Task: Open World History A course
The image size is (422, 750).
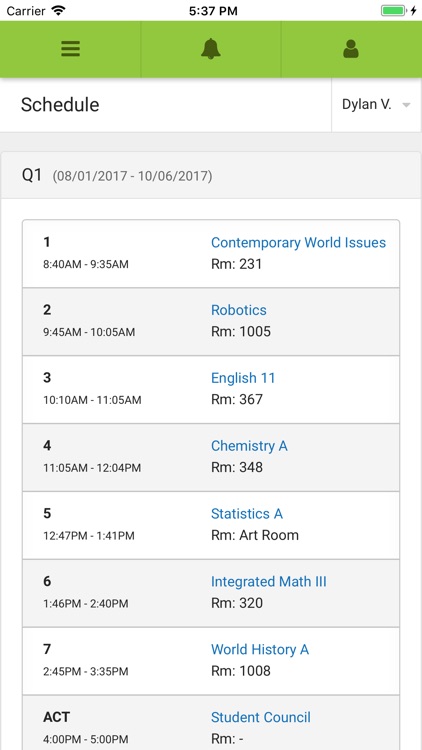Action: (x=260, y=650)
